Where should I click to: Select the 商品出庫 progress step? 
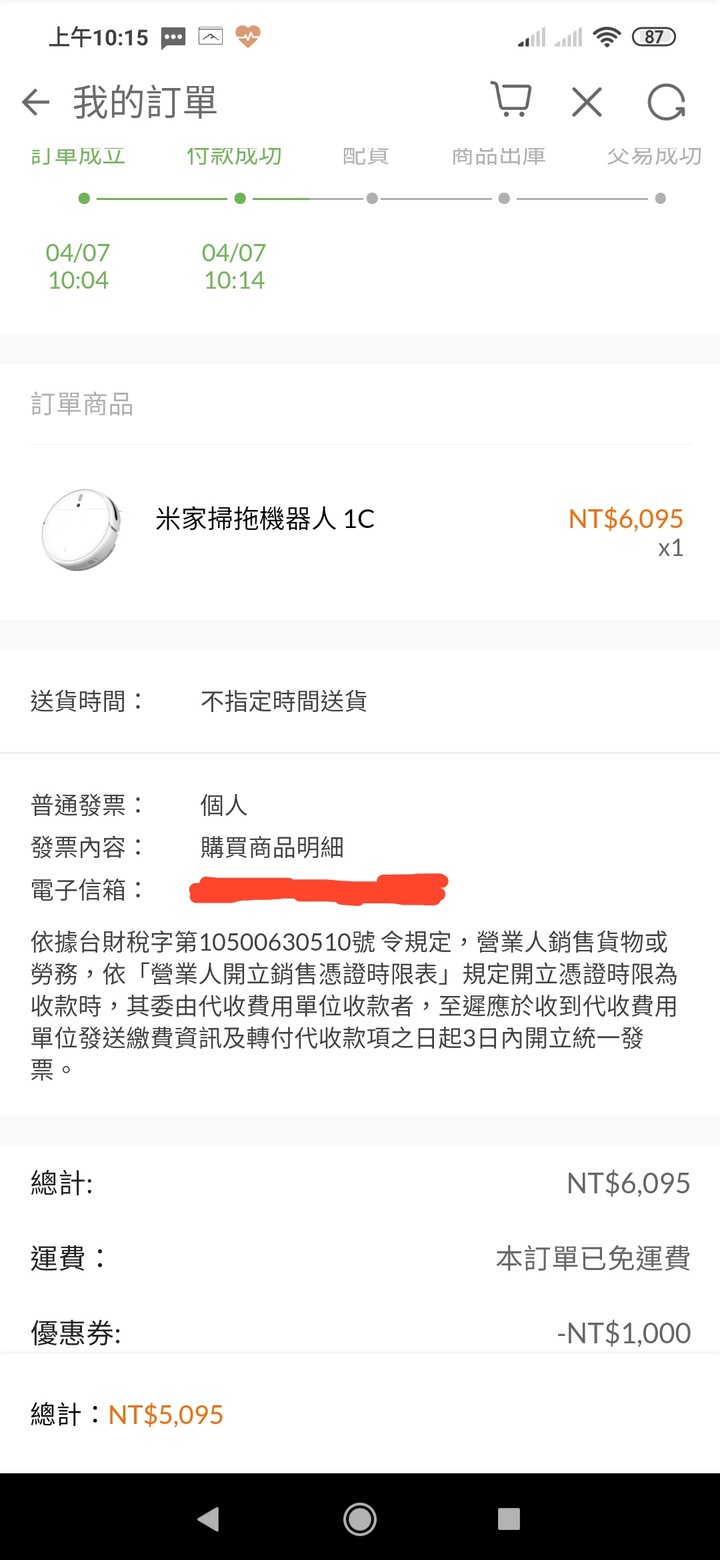pos(498,156)
